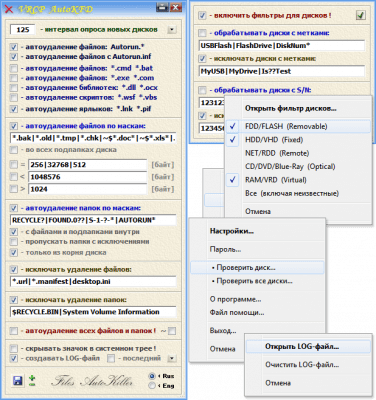Choose 'Открыть LOG-файл...' menu entry
This screenshot has width=376, height=400.
click(308, 347)
